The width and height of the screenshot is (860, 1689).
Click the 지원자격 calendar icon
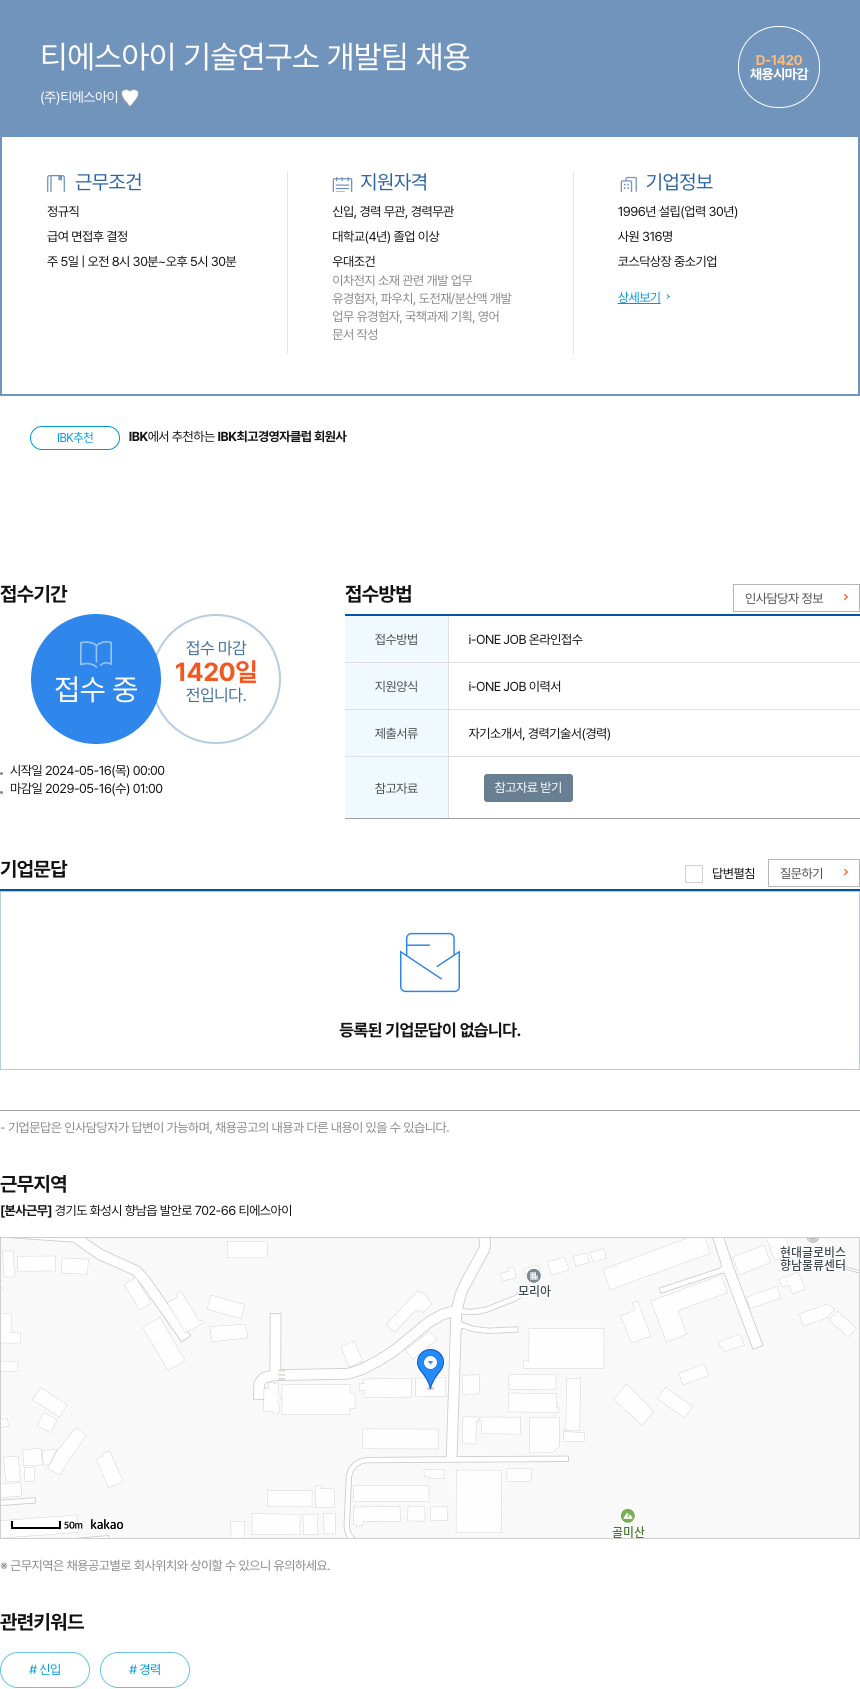(x=342, y=184)
